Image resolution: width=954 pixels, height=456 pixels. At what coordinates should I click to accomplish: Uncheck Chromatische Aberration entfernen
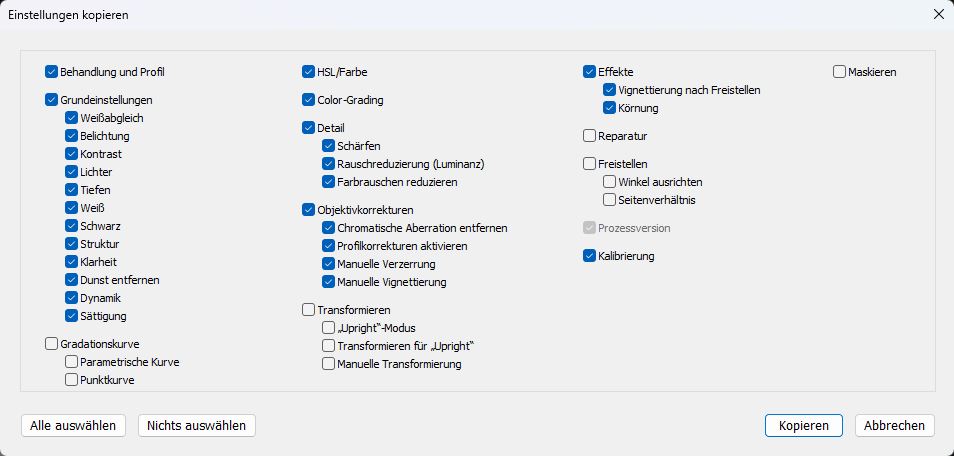(329, 228)
